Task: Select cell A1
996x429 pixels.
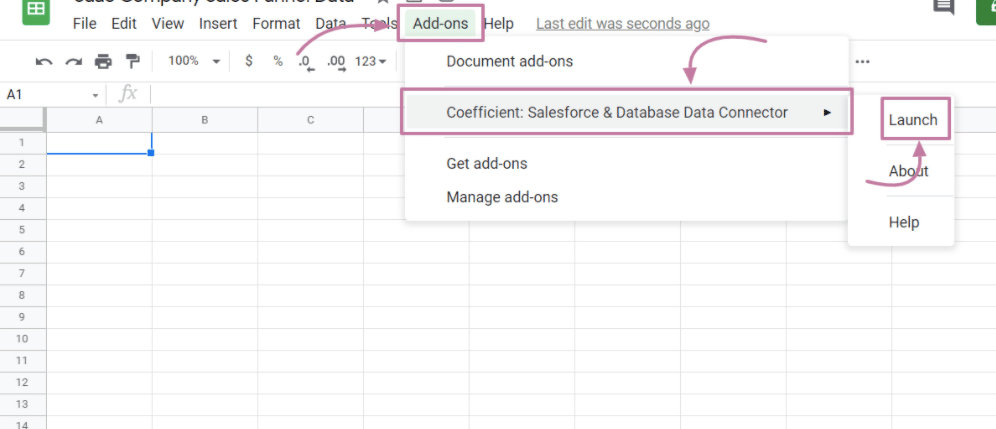Action: point(99,142)
